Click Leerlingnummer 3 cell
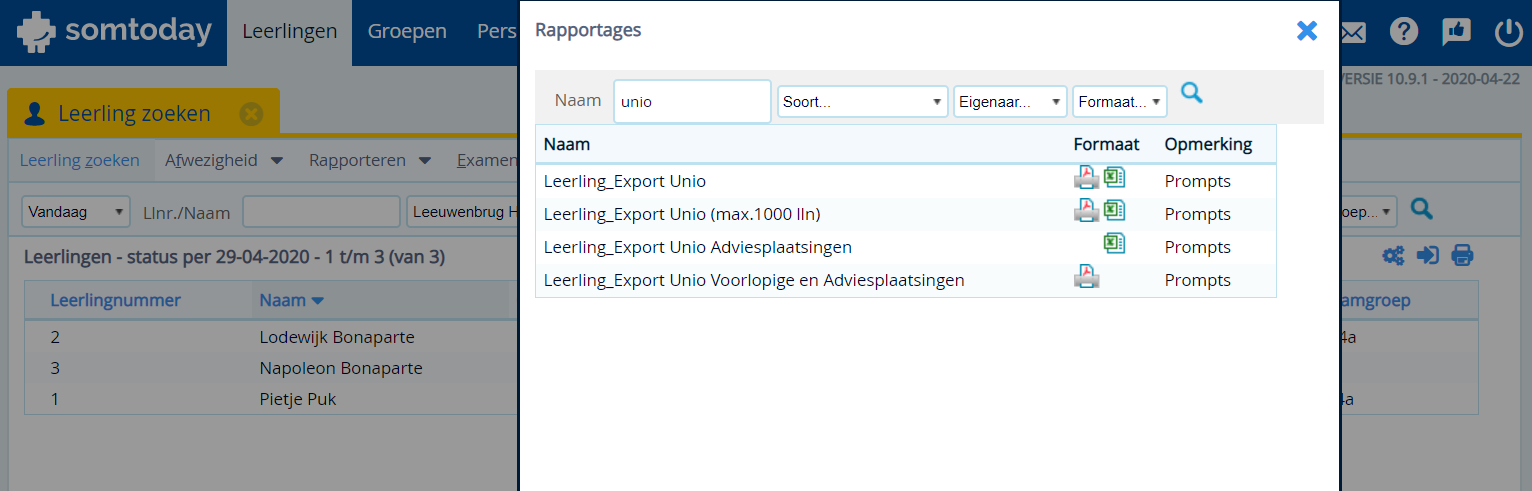 [55, 368]
